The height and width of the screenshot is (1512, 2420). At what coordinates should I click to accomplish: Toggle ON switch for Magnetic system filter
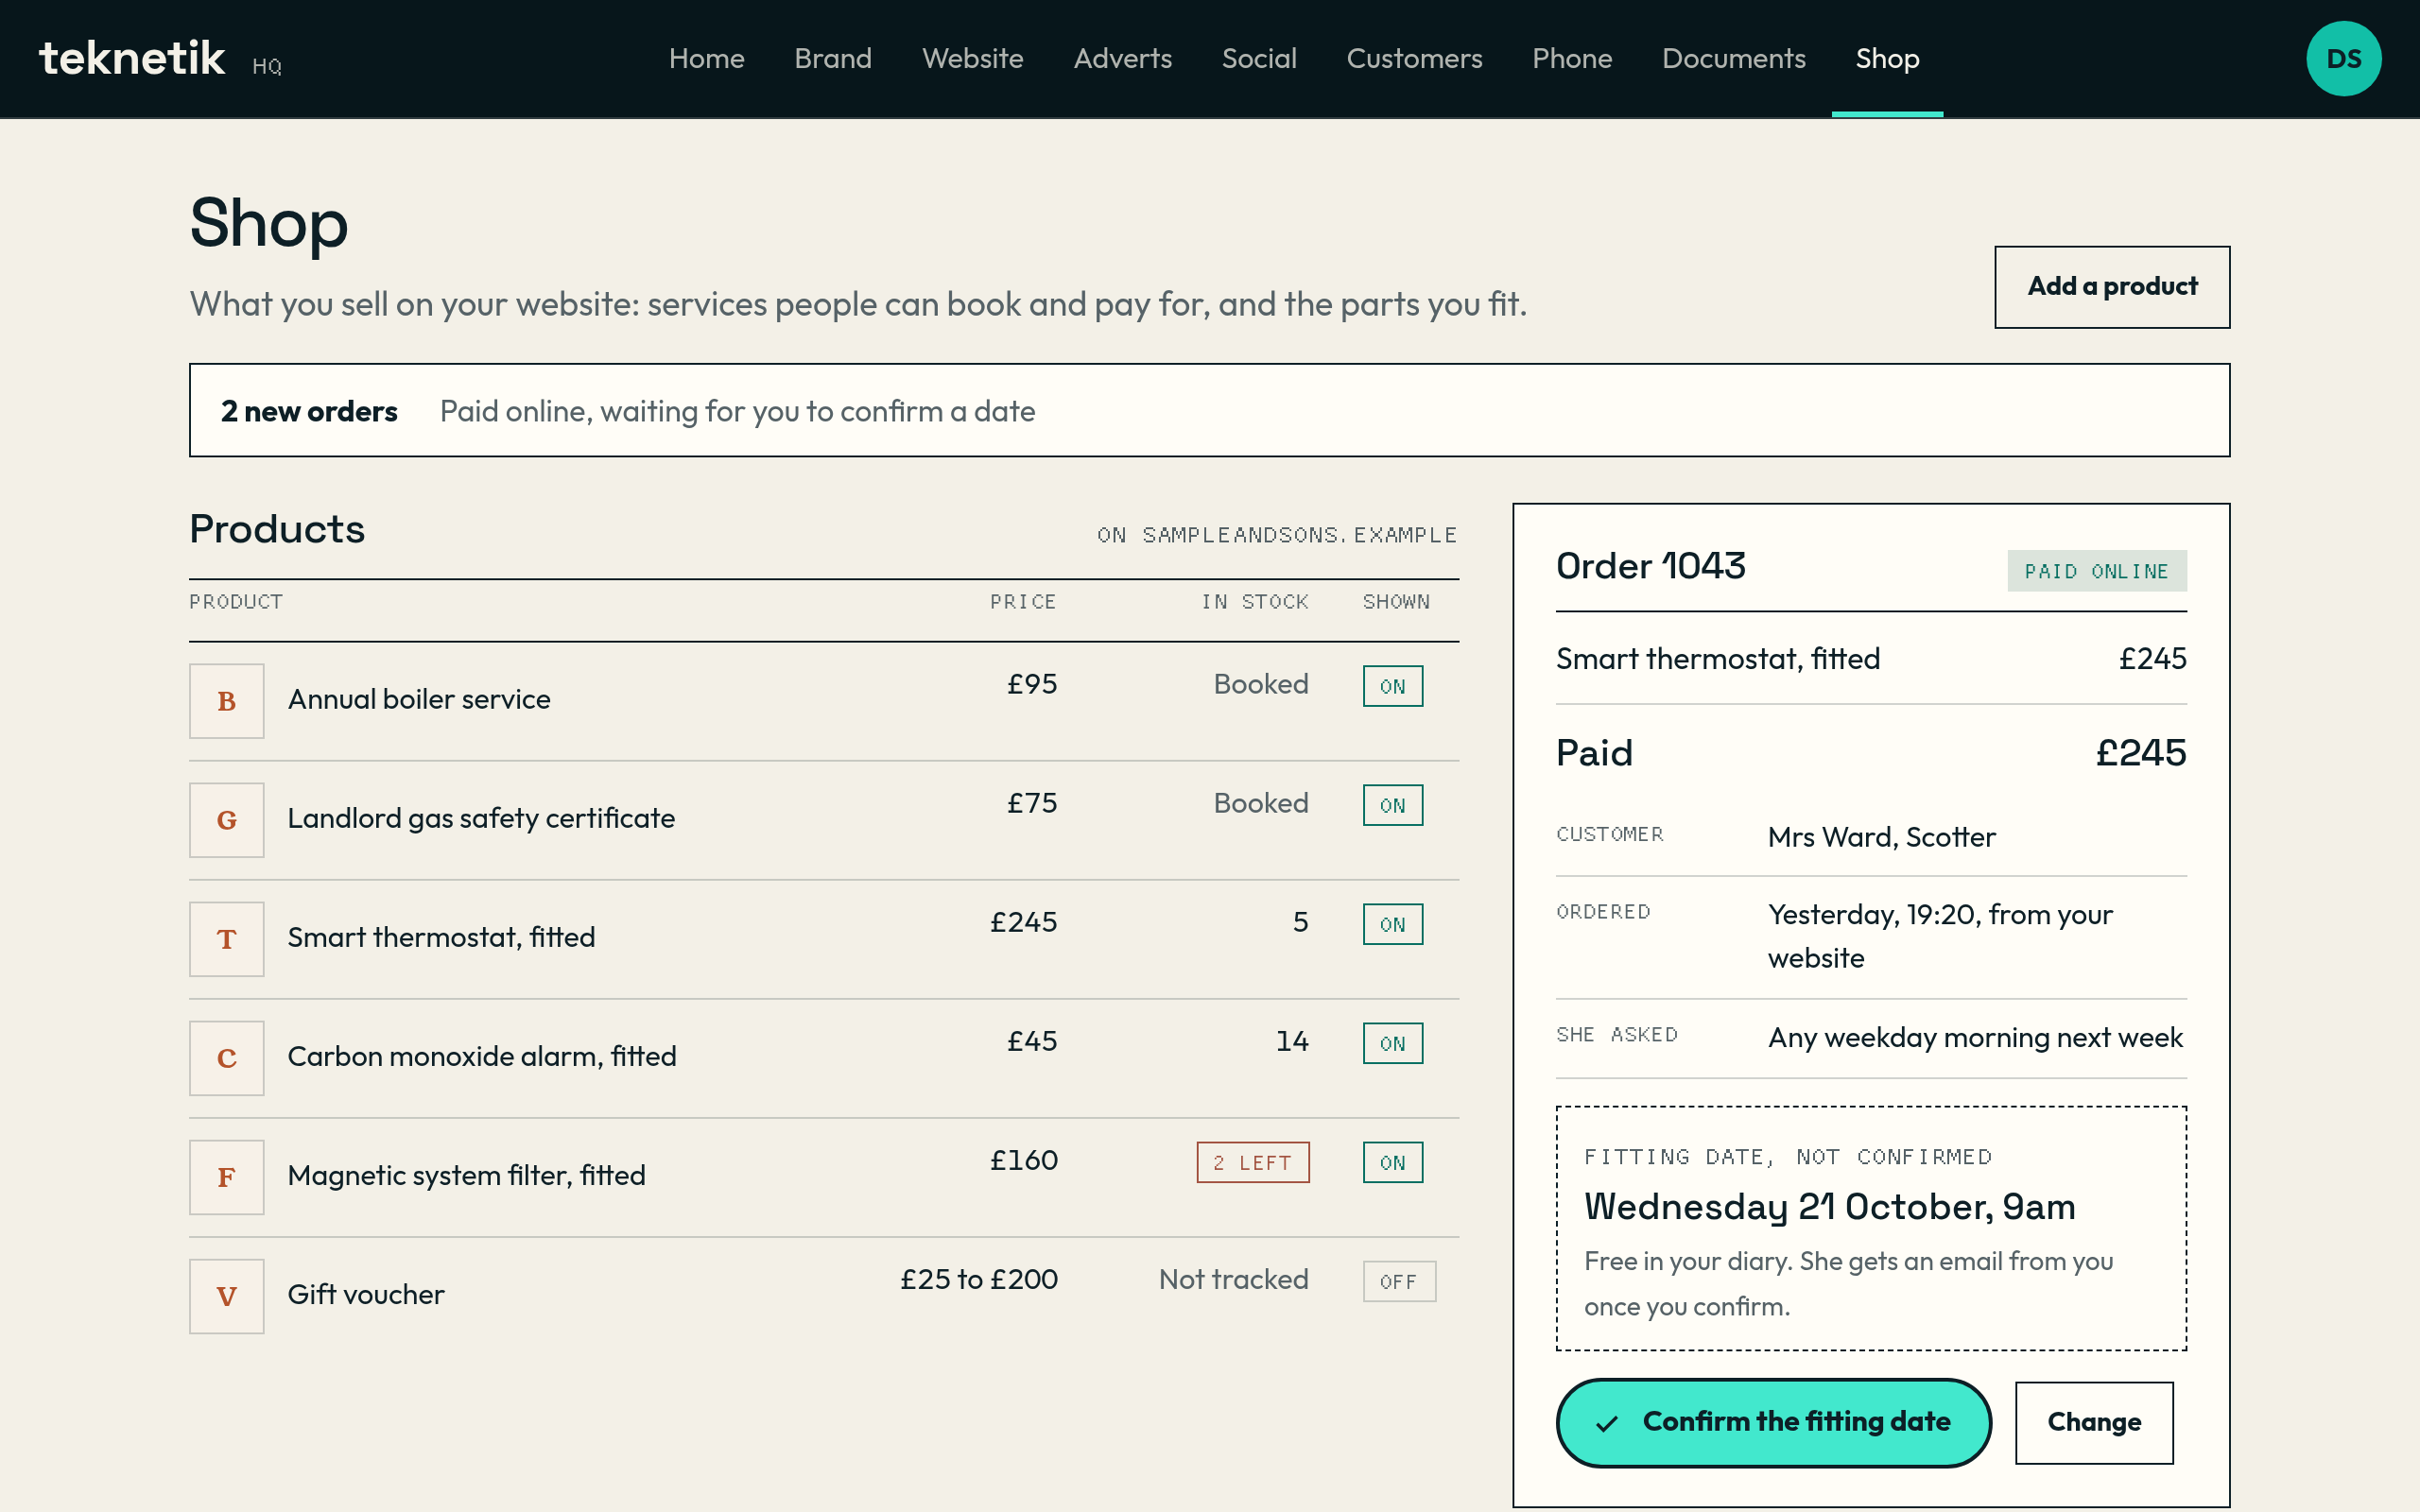click(1392, 1162)
